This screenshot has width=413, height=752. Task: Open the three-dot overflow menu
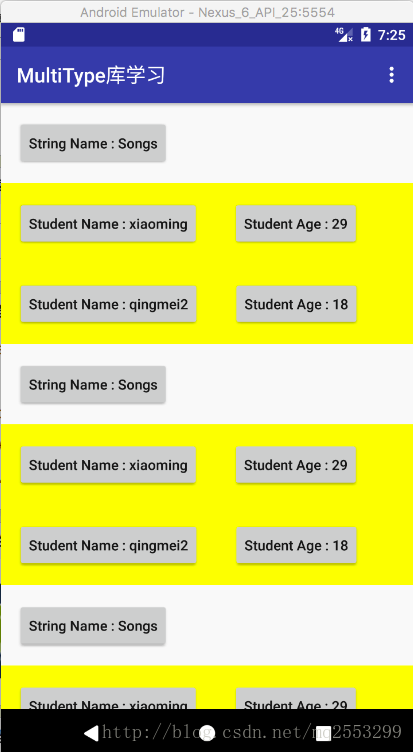point(391,75)
